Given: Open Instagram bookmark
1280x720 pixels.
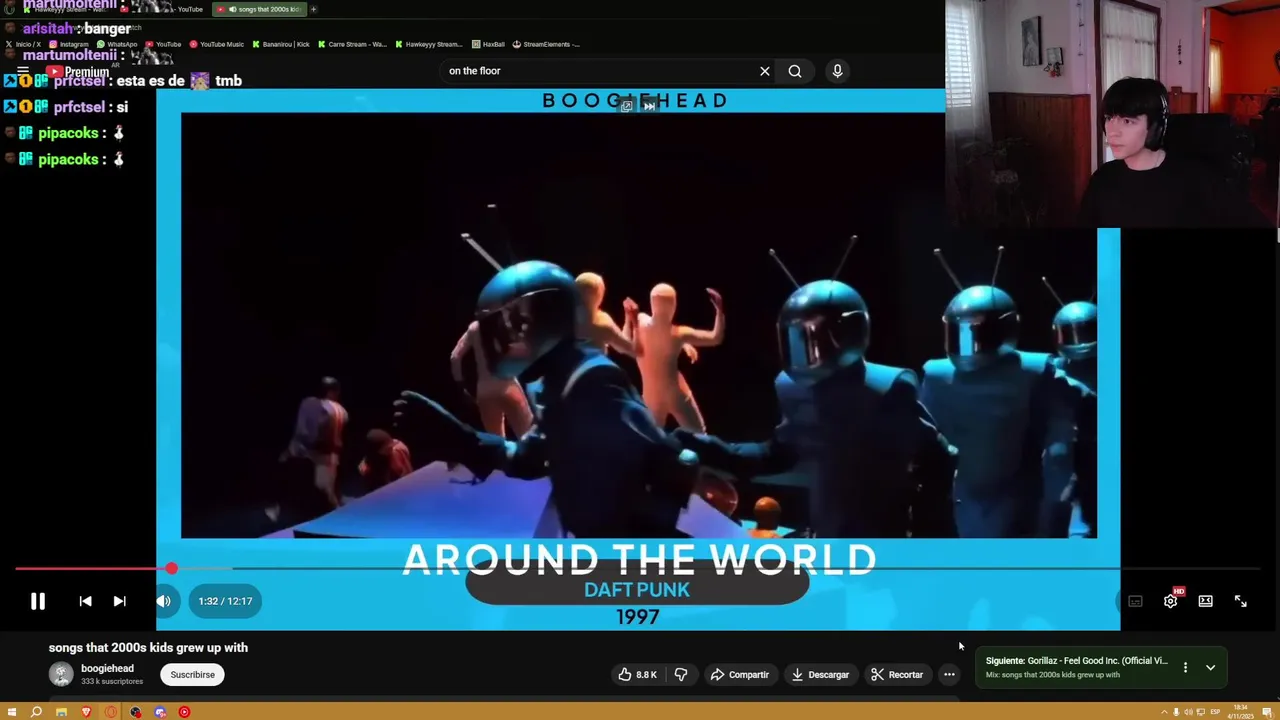Looking at the screenshot, I should tap(68, 44).
